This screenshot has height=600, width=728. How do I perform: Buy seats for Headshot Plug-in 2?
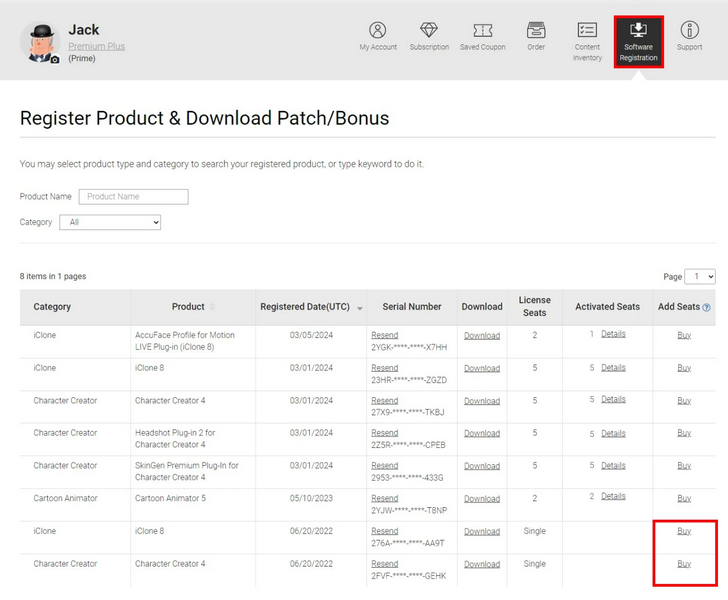684,433
